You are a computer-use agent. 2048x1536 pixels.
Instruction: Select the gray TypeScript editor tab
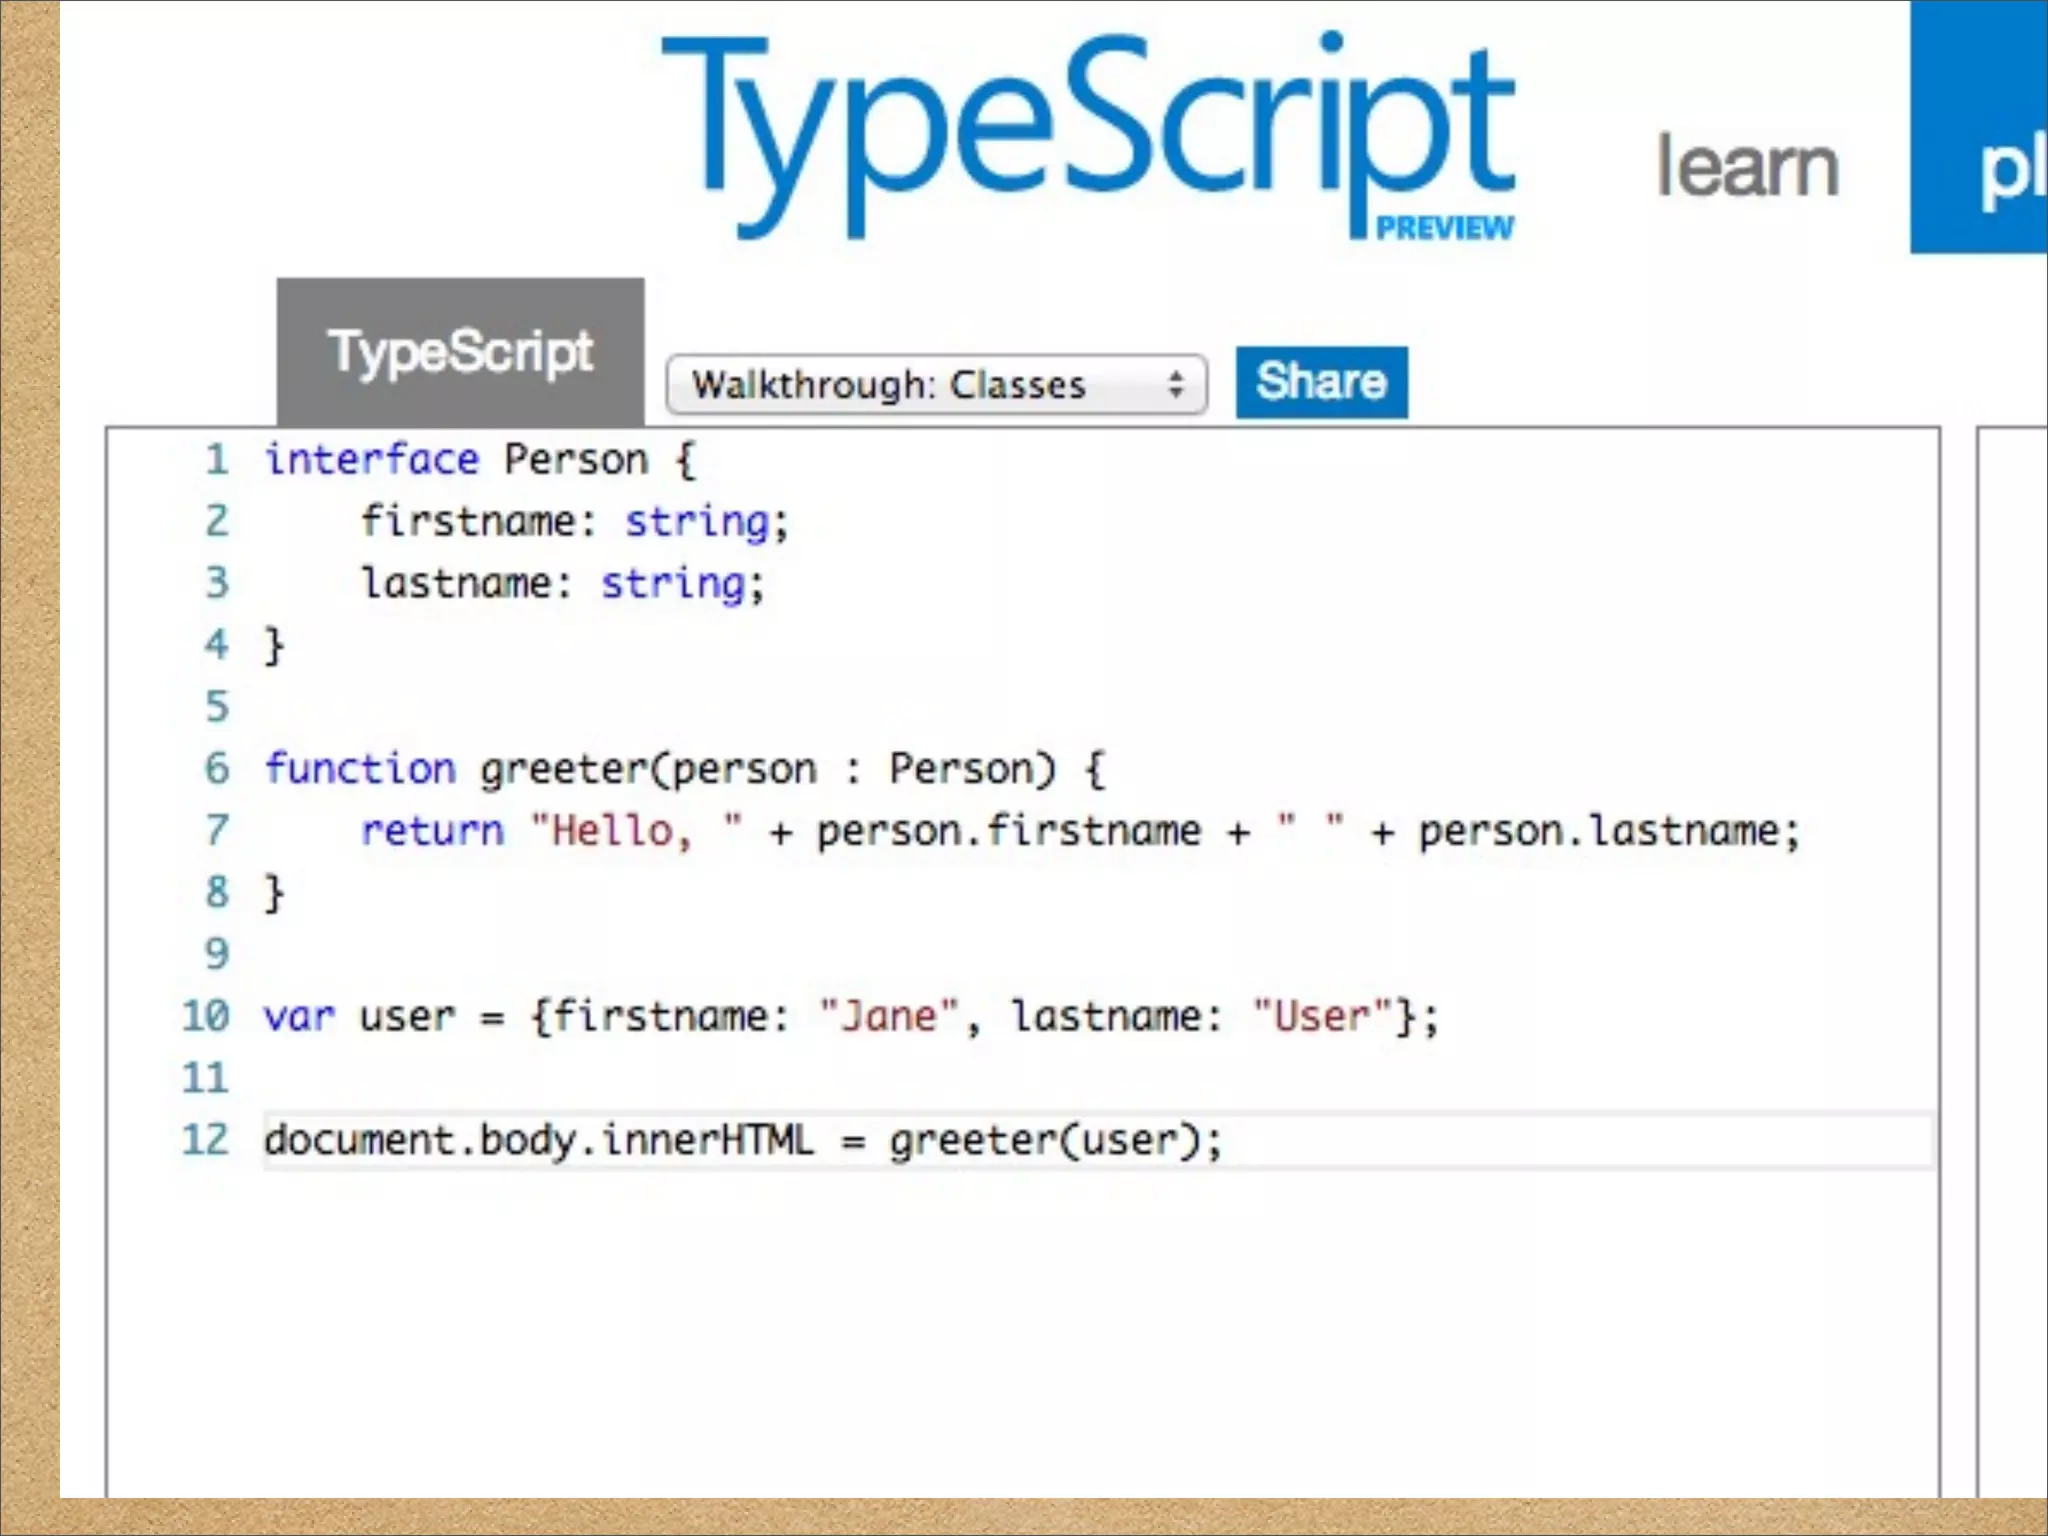point(461,352)
